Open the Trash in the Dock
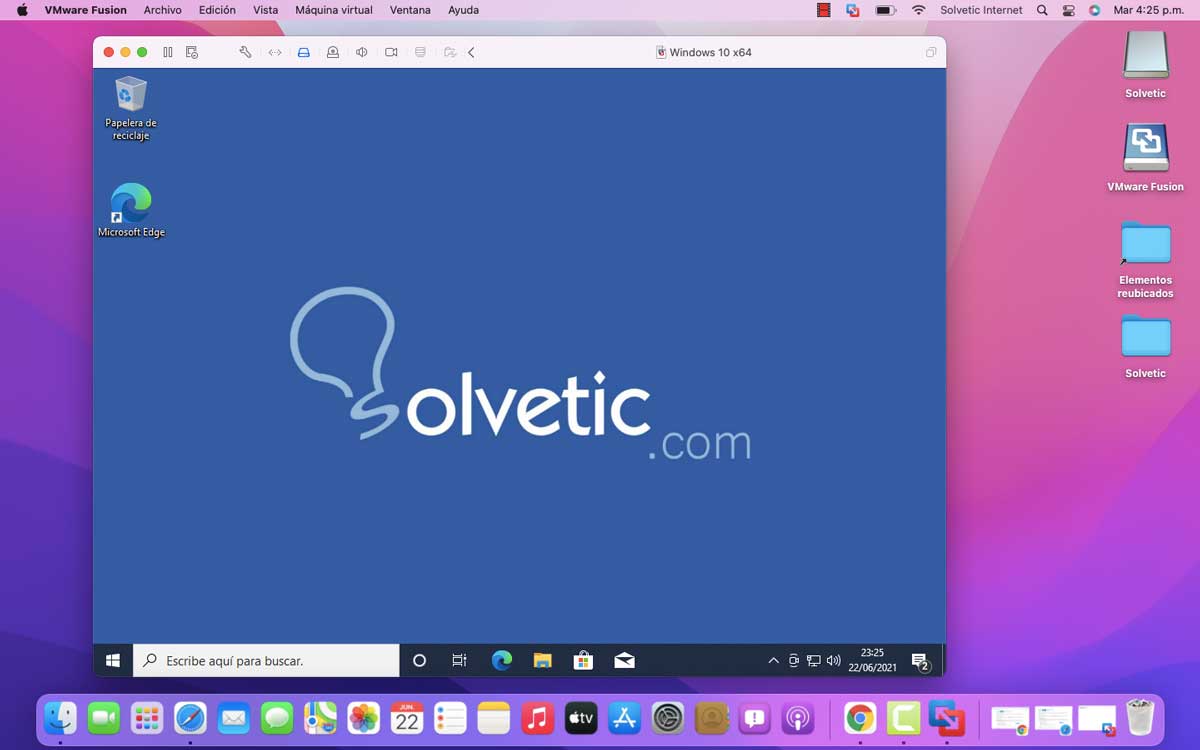This screenshot has width=1200, height=750. pyautogui.click(x=1140, y=717)
